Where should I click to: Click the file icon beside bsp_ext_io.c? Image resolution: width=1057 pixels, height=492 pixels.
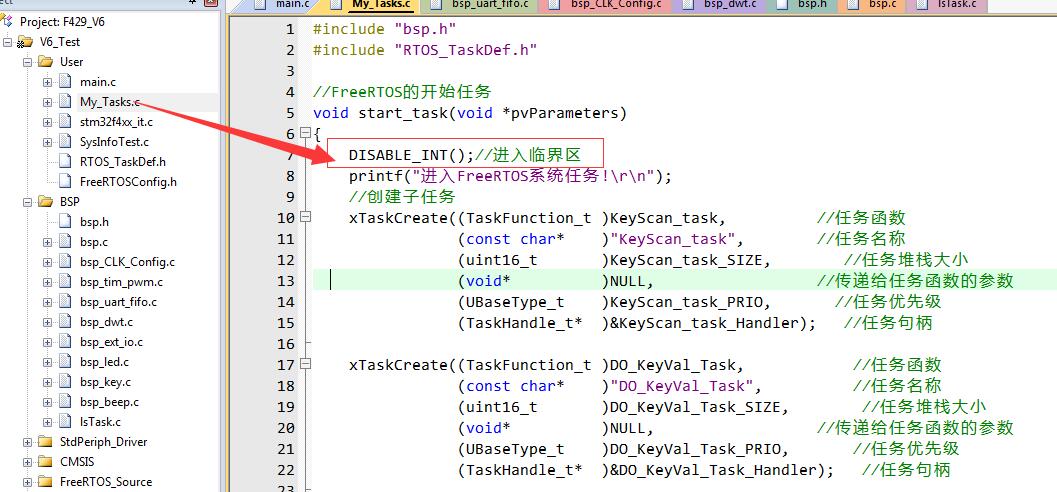pos(65,342)
